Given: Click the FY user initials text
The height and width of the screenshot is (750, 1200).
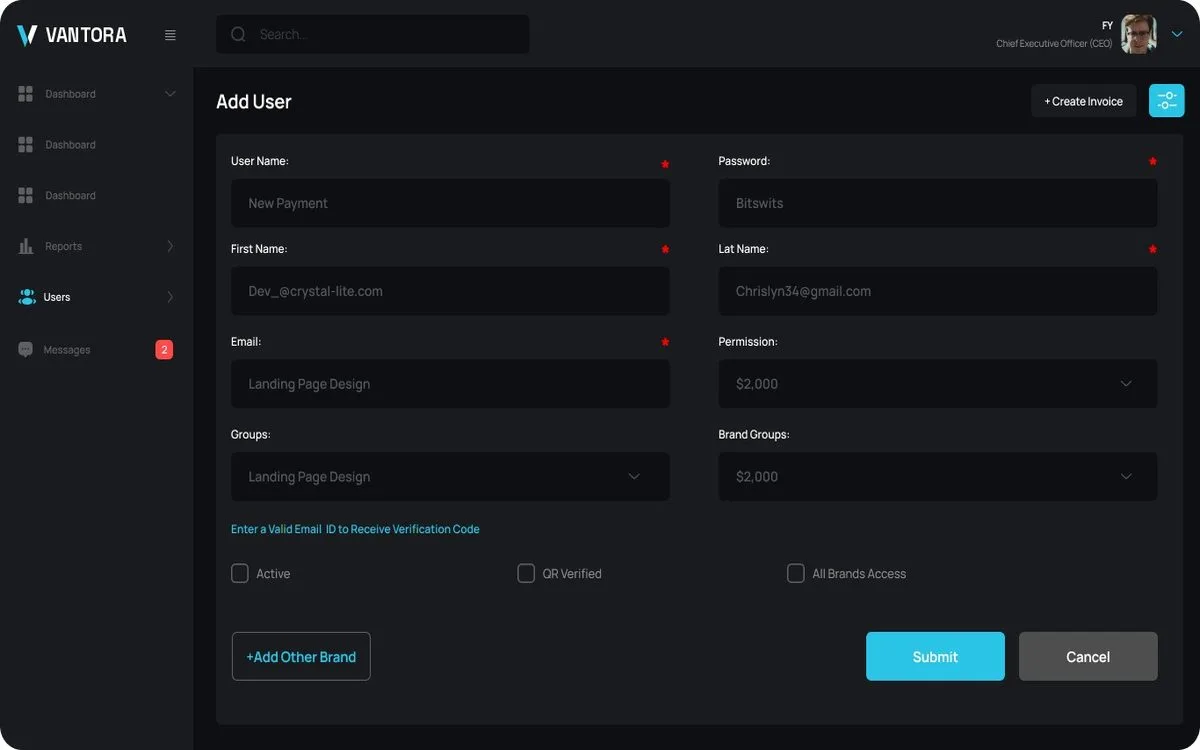Looking at the screenshot, I should [x=1107, y=25].
